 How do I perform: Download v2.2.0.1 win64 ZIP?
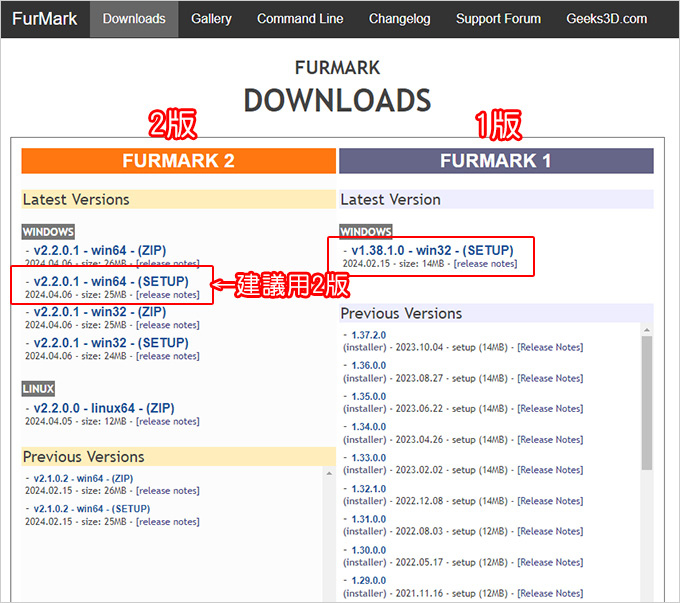coord(100,250)
